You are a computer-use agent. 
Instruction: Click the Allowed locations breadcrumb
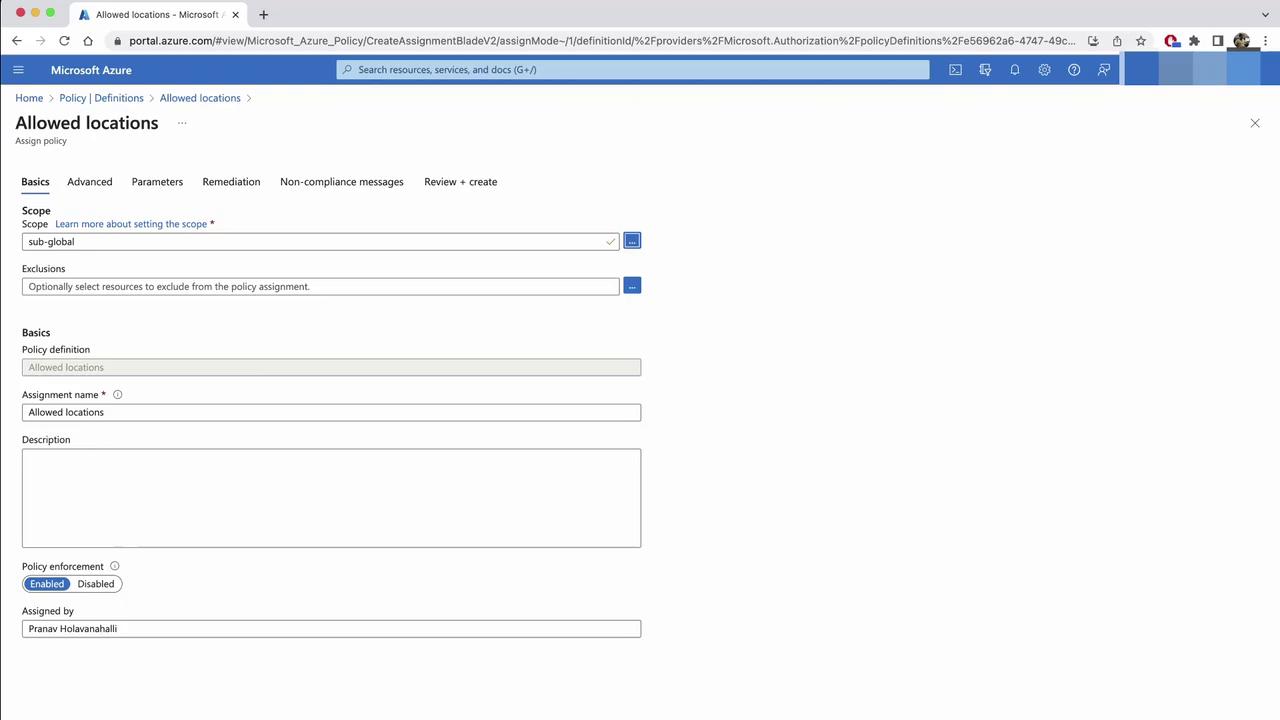click(200, 98)
